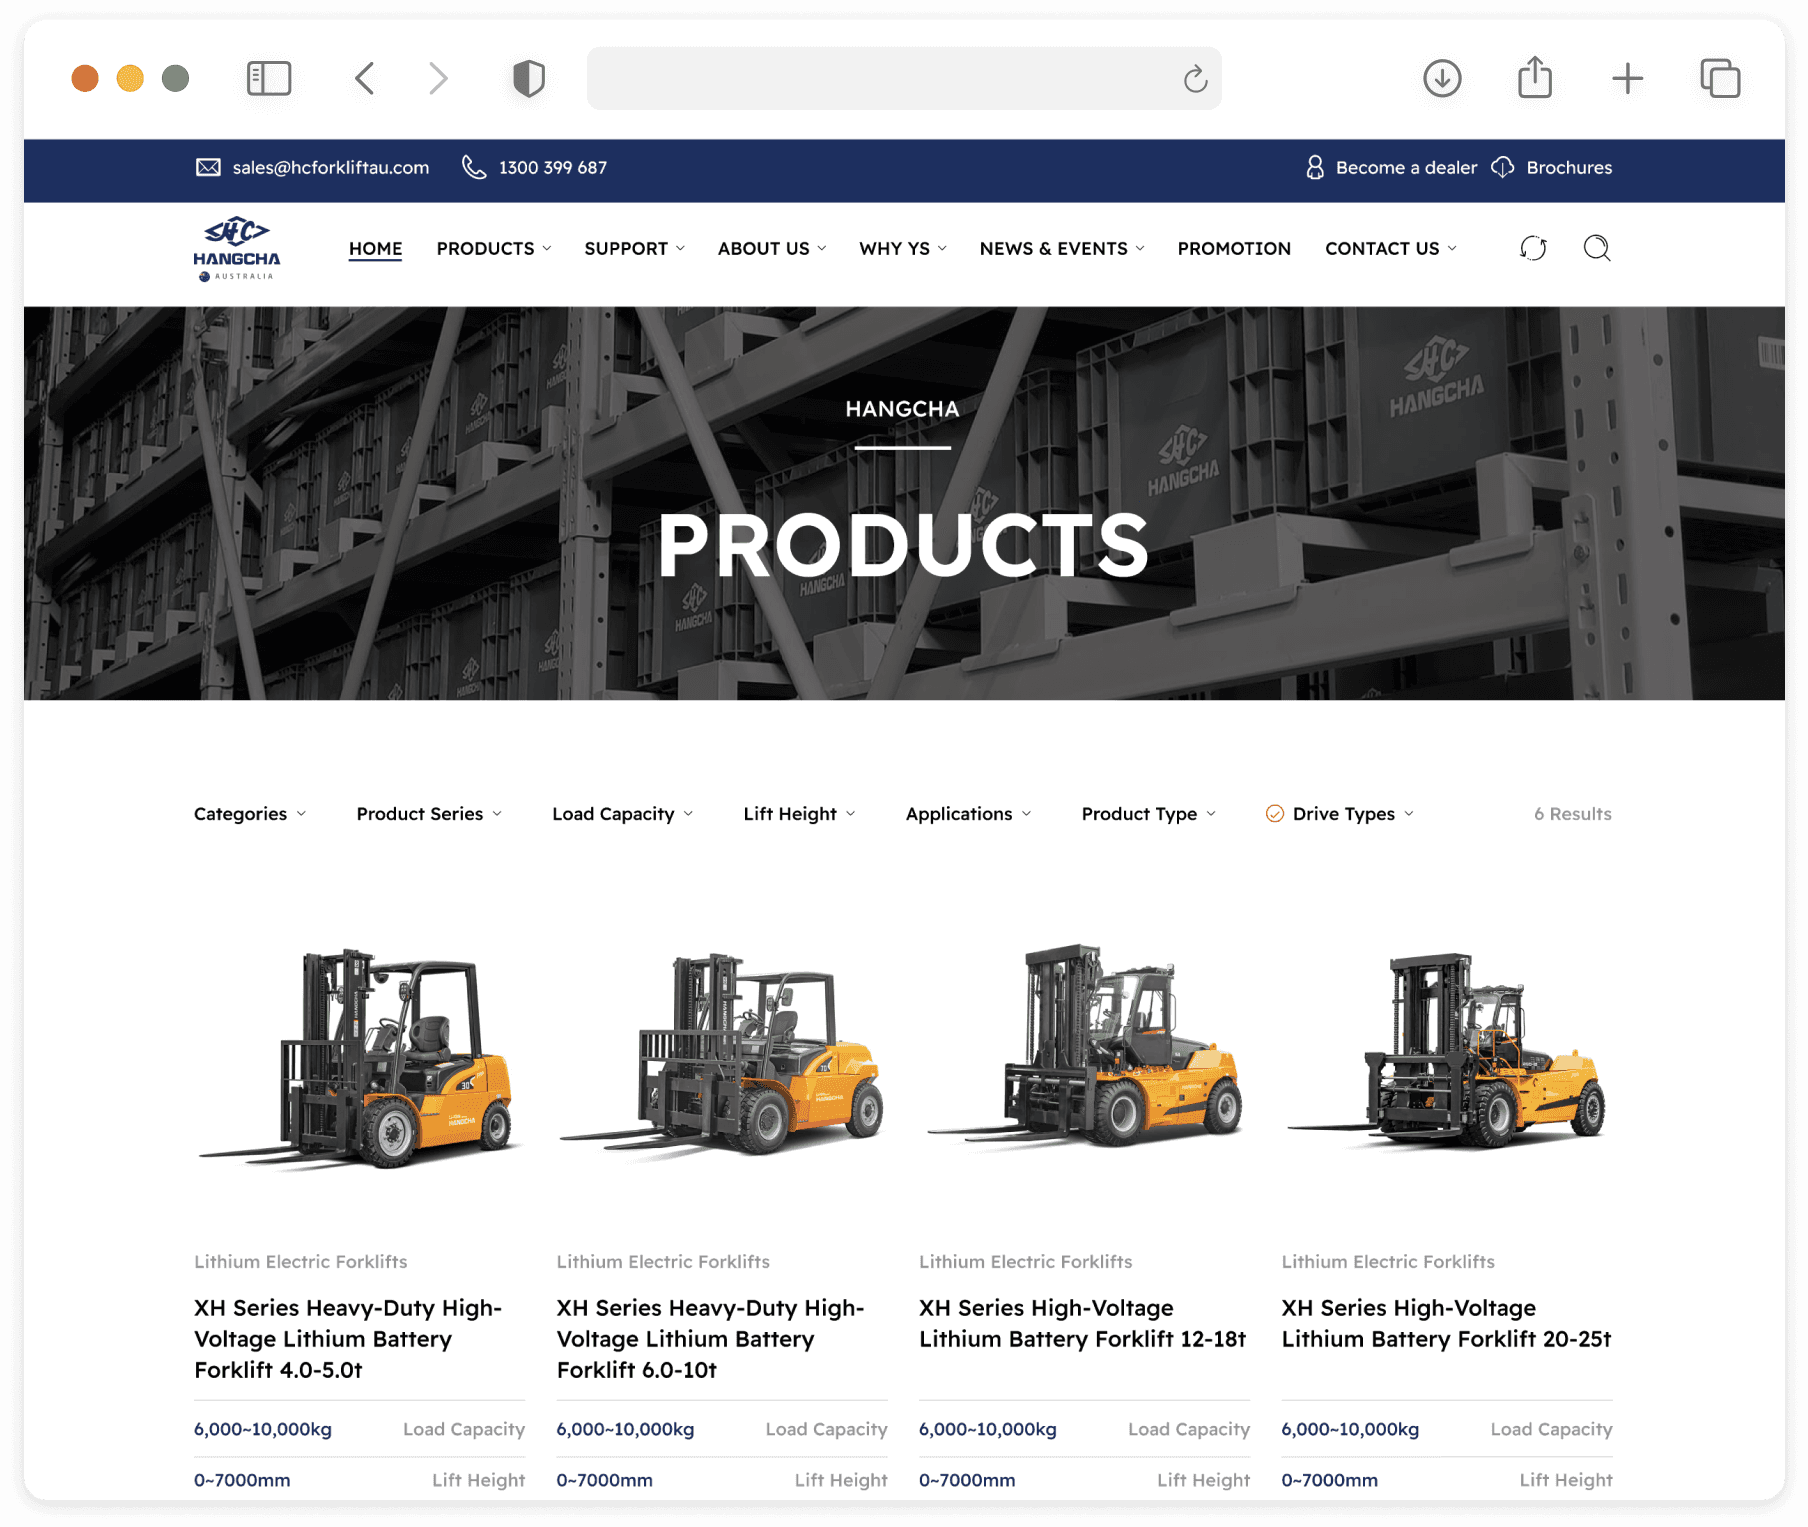
Task: Toggle the checked Drive Types filter
Action: (x=1339, y=814)
